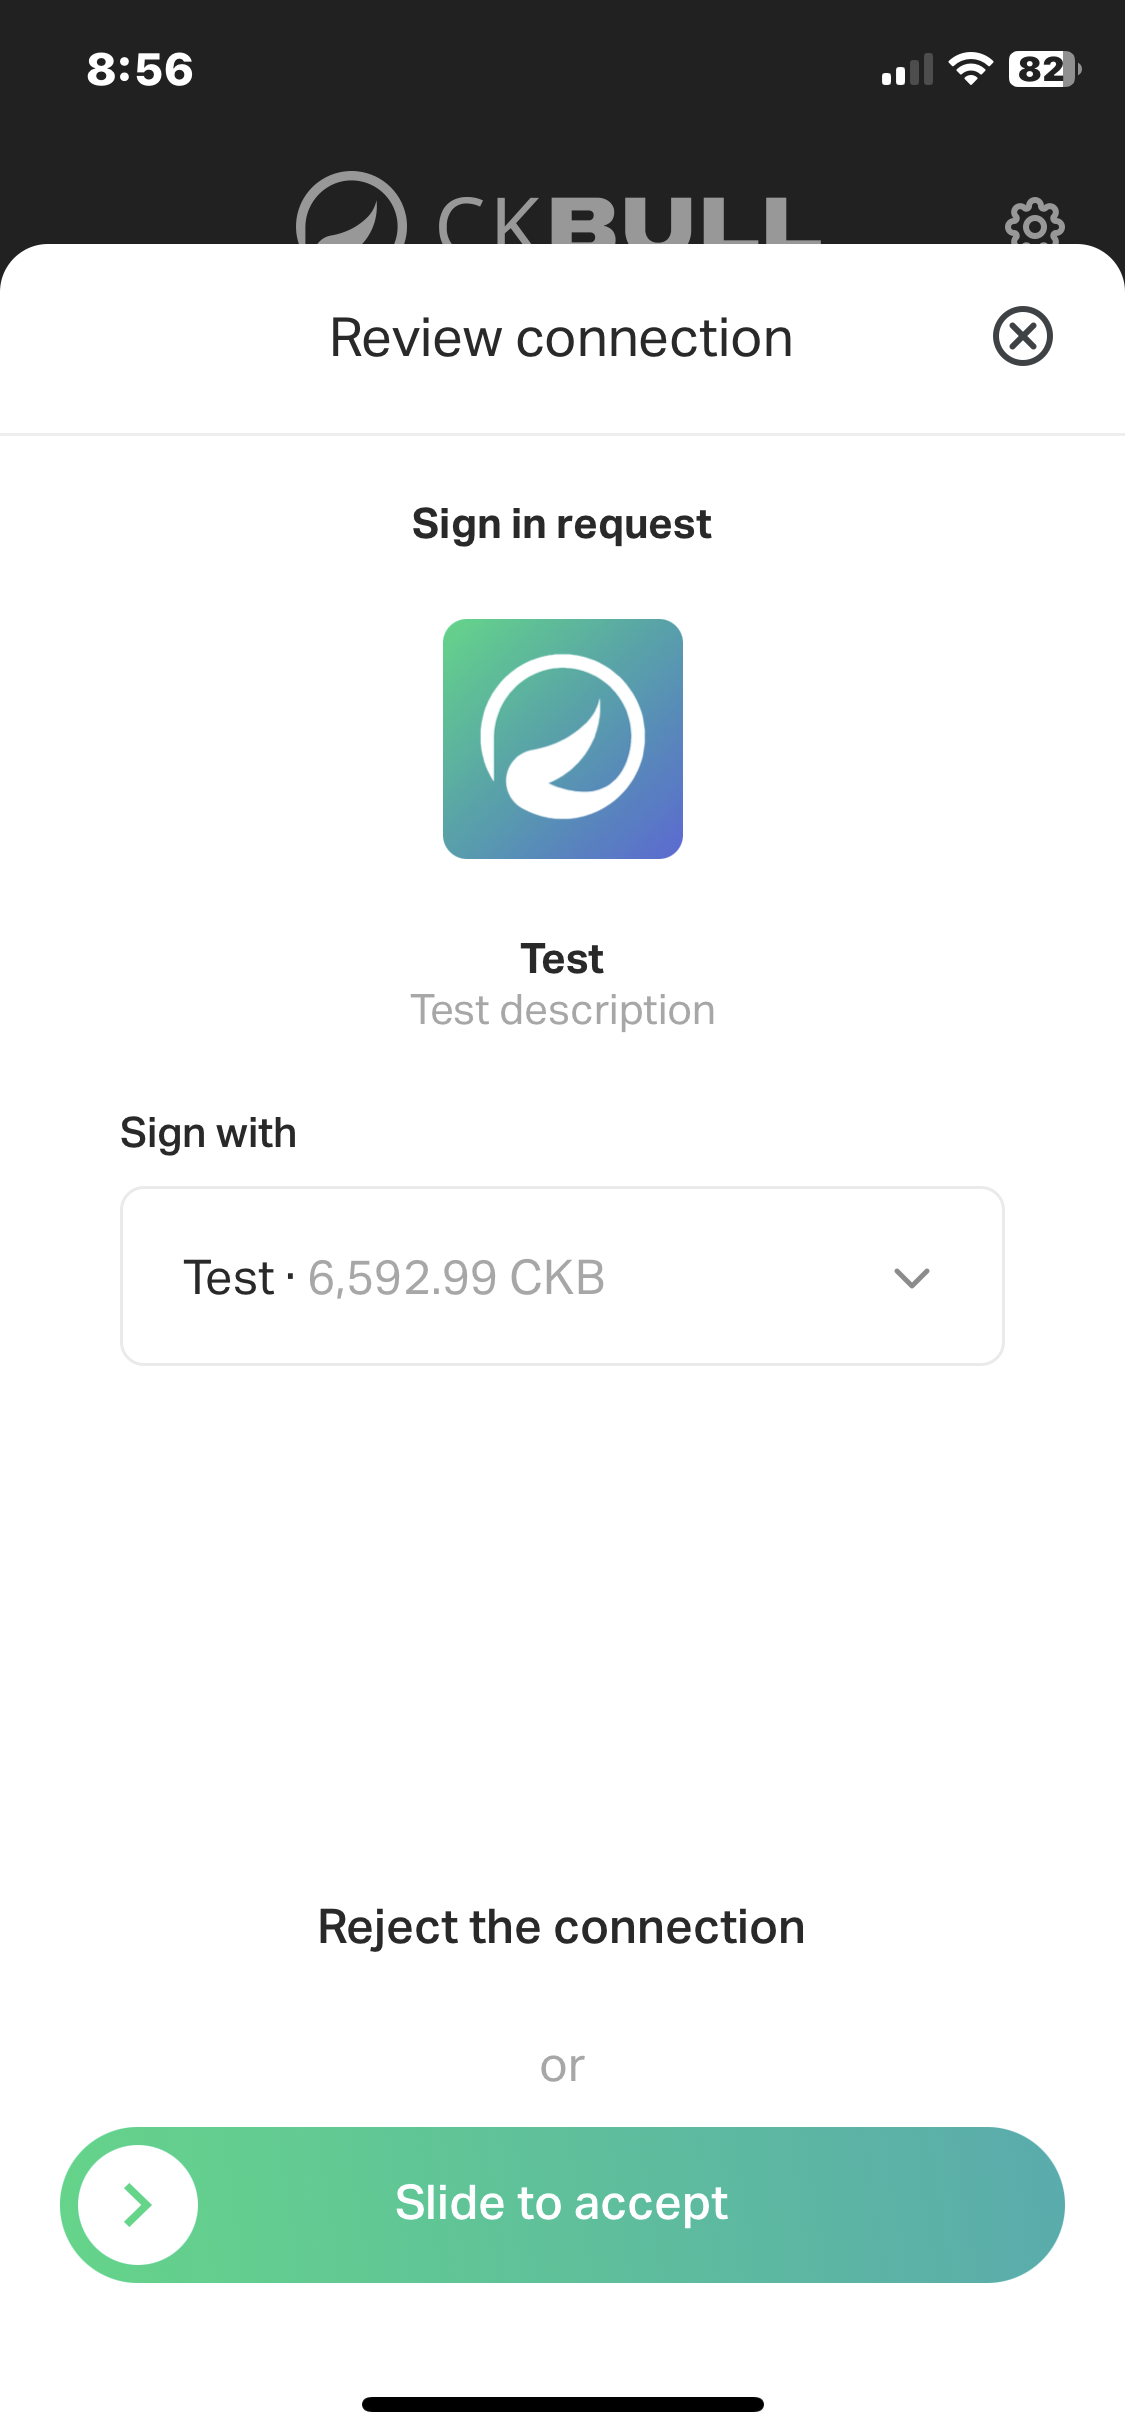Tap the arrow handle on the accept slider

coord(138,2204)
